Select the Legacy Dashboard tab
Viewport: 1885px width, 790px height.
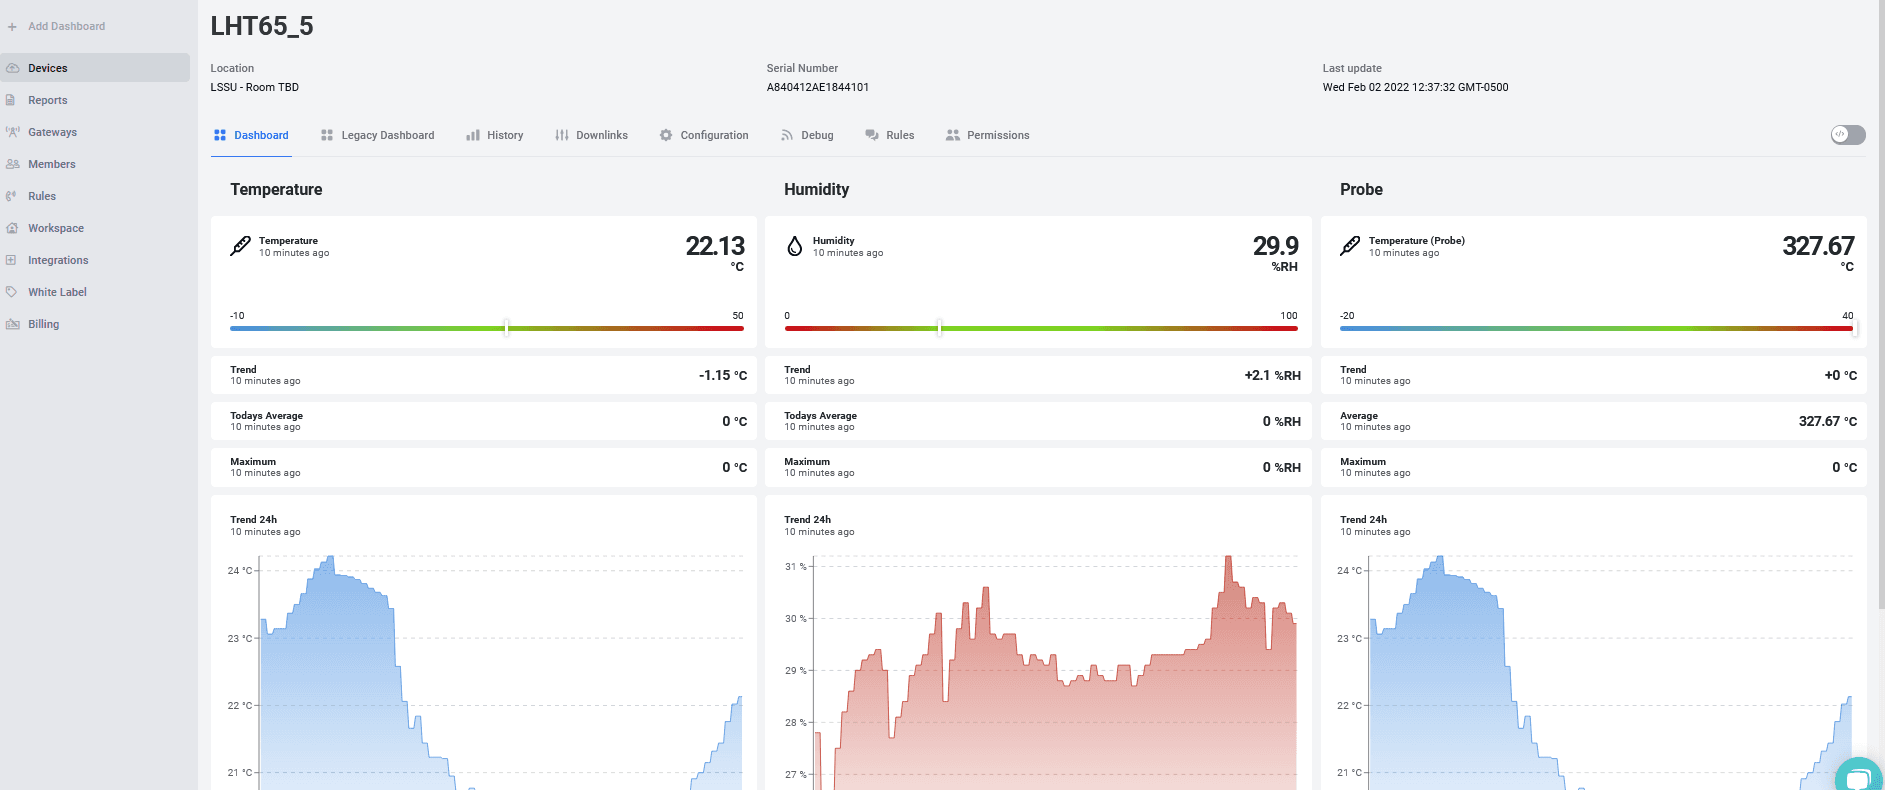click(x=377, y=135)
